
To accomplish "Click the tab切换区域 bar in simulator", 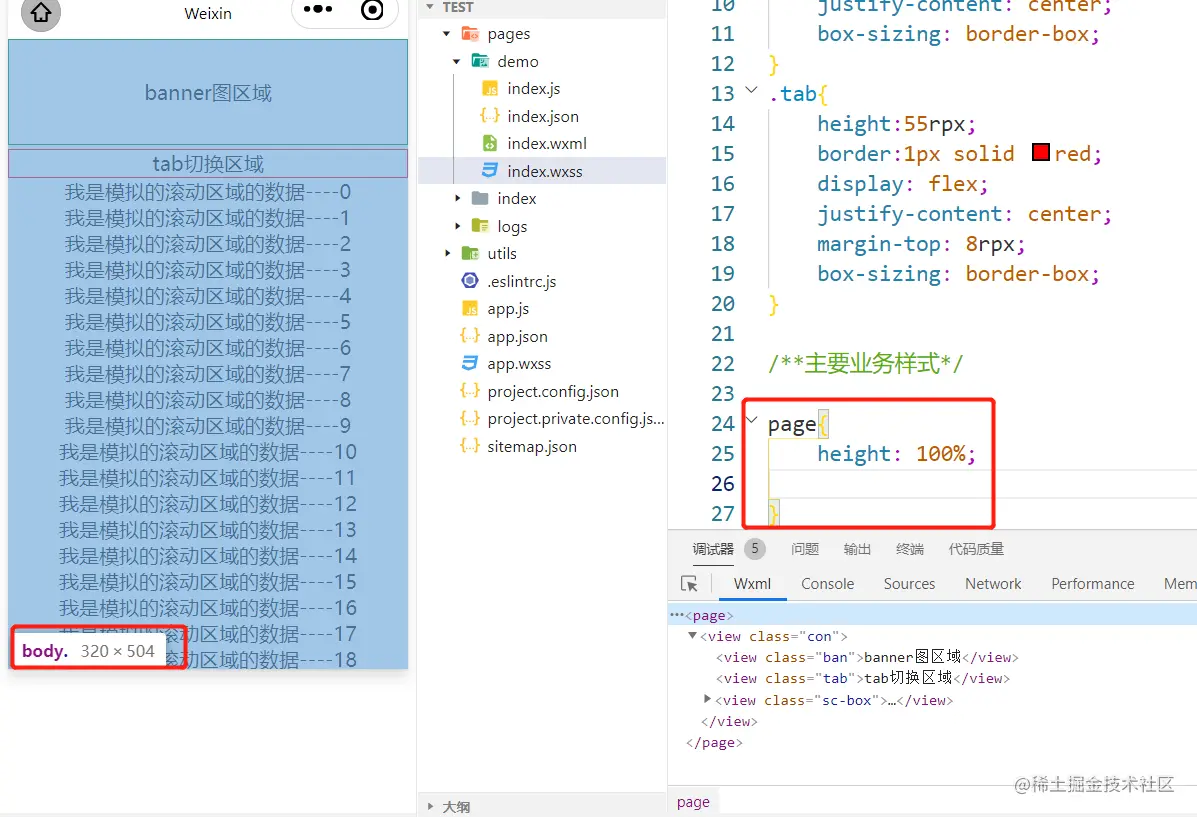I will click(208, 164).
